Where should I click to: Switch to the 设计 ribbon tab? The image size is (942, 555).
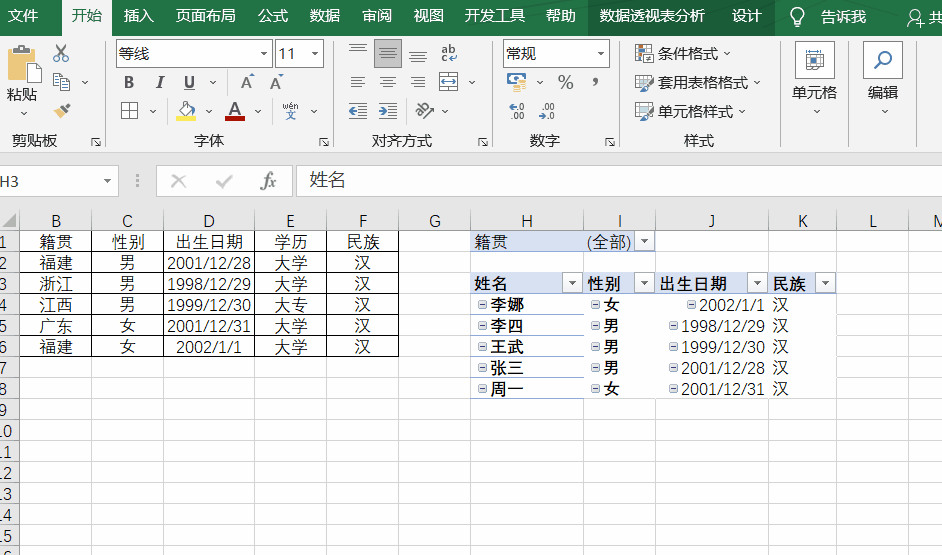[746, 16]
